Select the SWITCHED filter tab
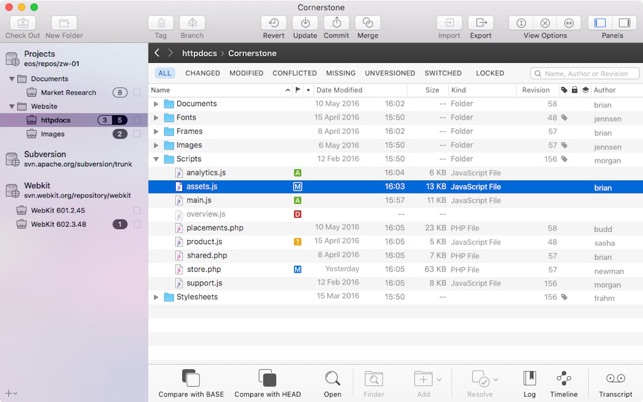 pyautogui.click(x=443, y=73)
